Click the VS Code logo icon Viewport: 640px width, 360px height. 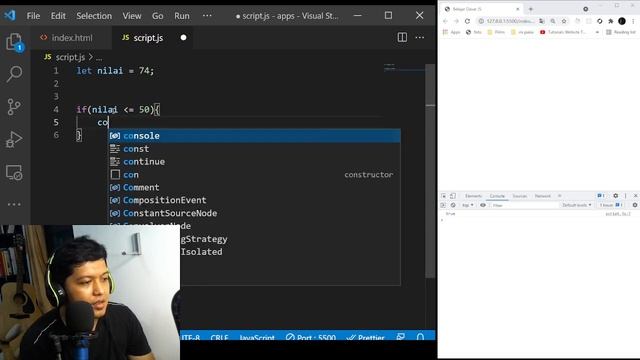[10, 16]
